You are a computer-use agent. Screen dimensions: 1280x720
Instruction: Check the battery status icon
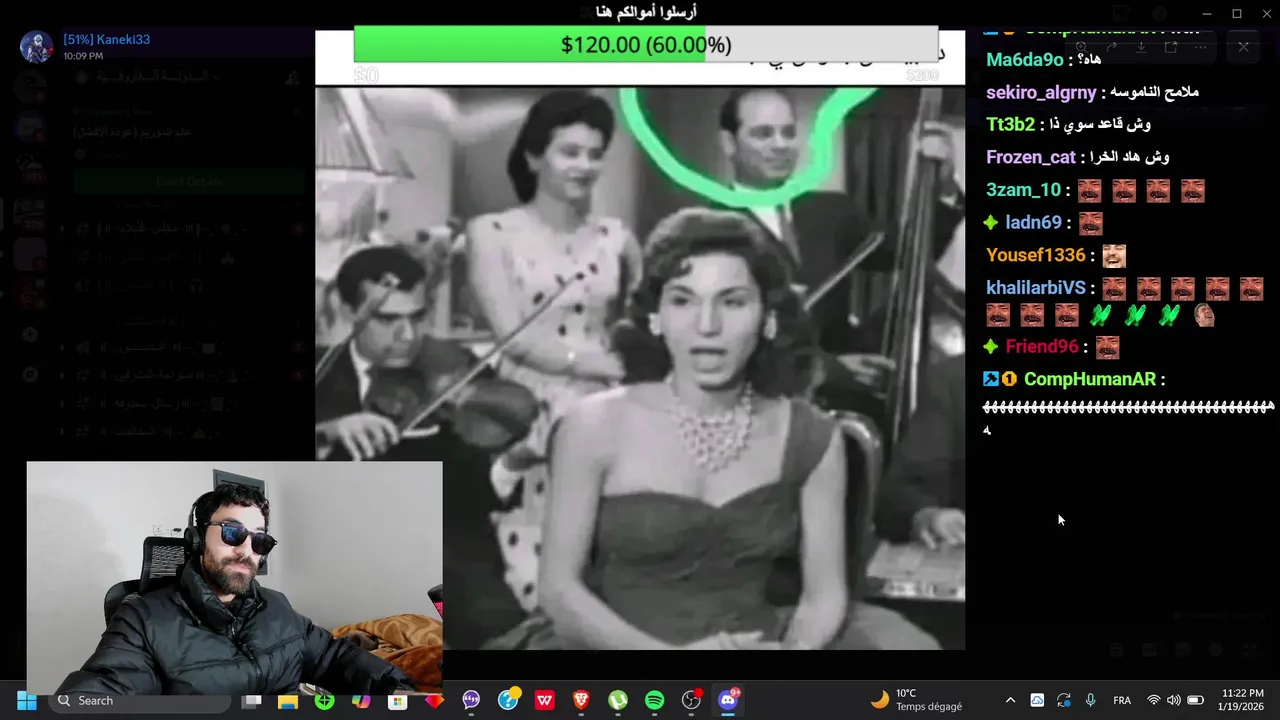click(x=1195, y=701)
